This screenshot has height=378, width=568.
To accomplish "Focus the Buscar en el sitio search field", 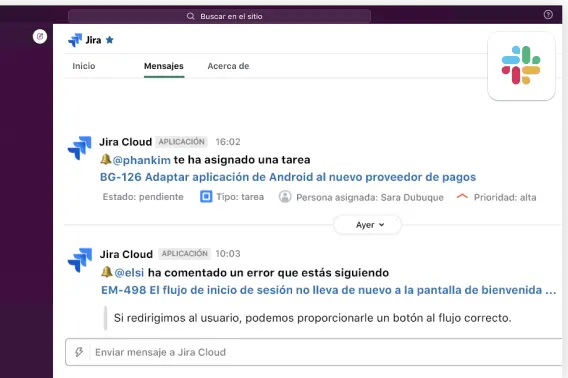I will [x=220, y=16].
